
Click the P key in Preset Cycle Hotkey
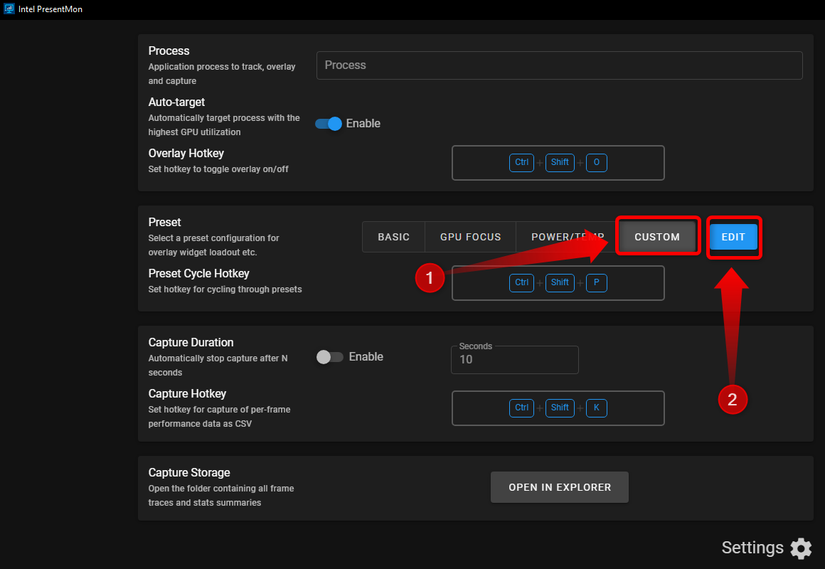(596, 283)
